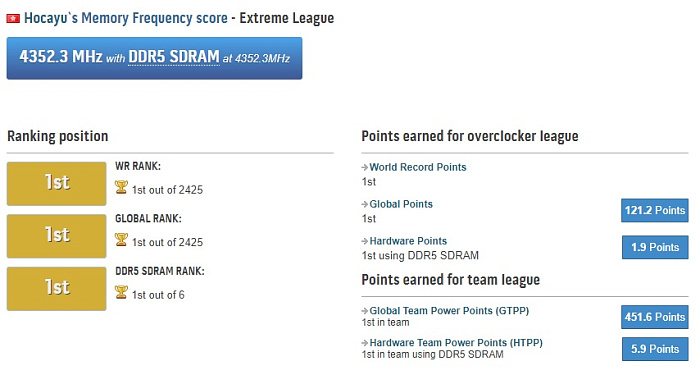
Task: Click the gold 1st badge for WR rank
Action: [x=56, y=184]
